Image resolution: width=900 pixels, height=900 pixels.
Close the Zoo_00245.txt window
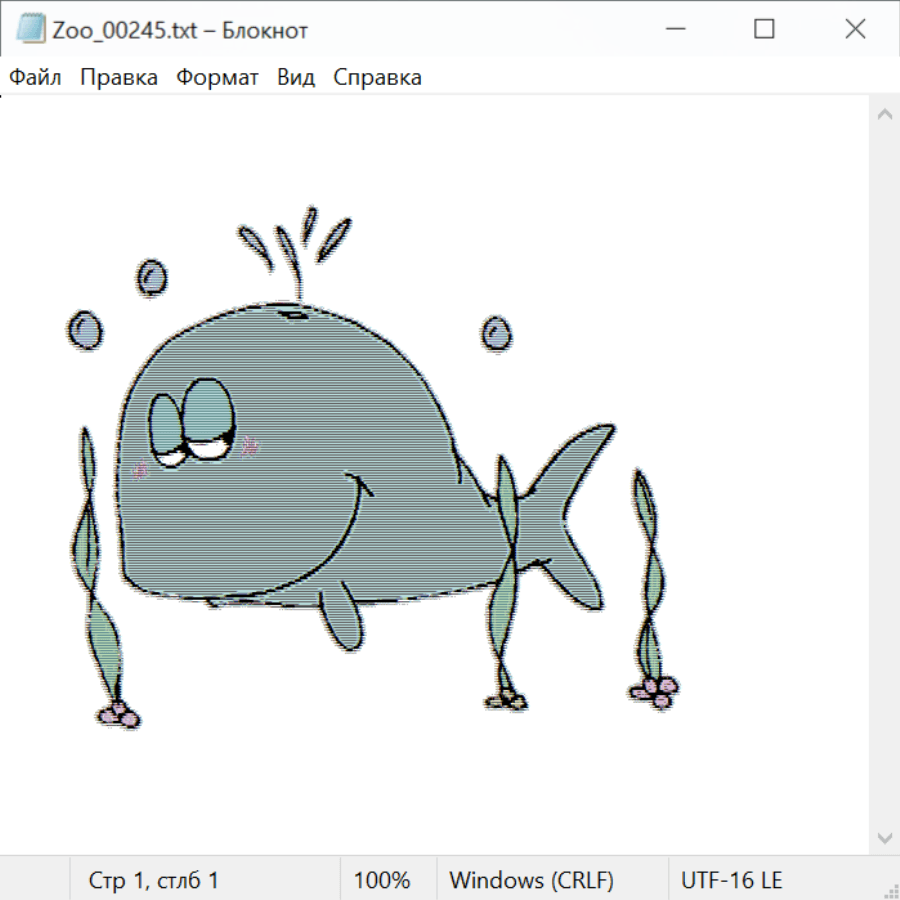pyautogui.click(x=855, y=30)
